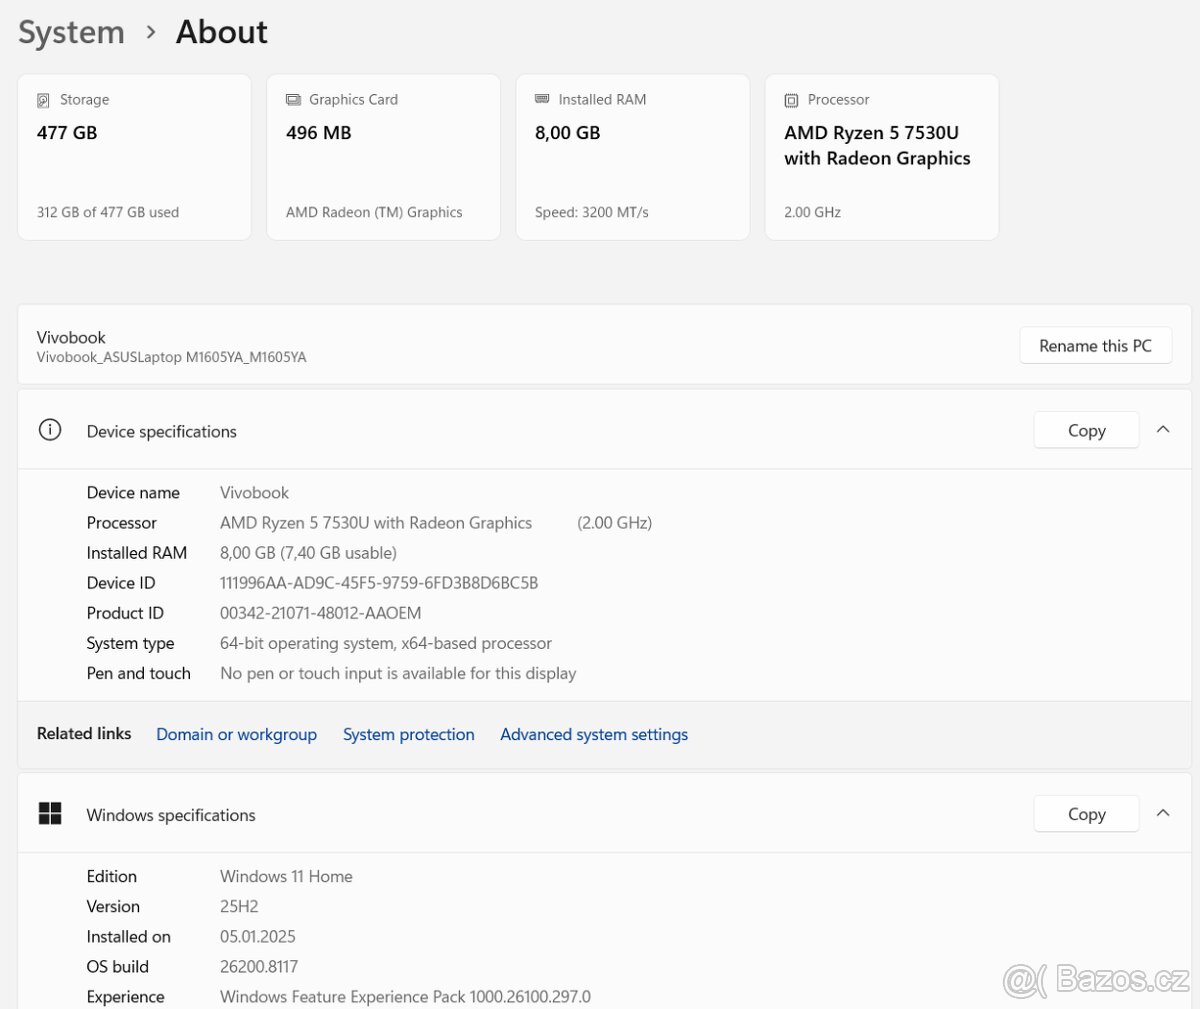Open the Storage 477 GB card
The width and height of the screenshot is (1200, 1009).
point(134,157)
